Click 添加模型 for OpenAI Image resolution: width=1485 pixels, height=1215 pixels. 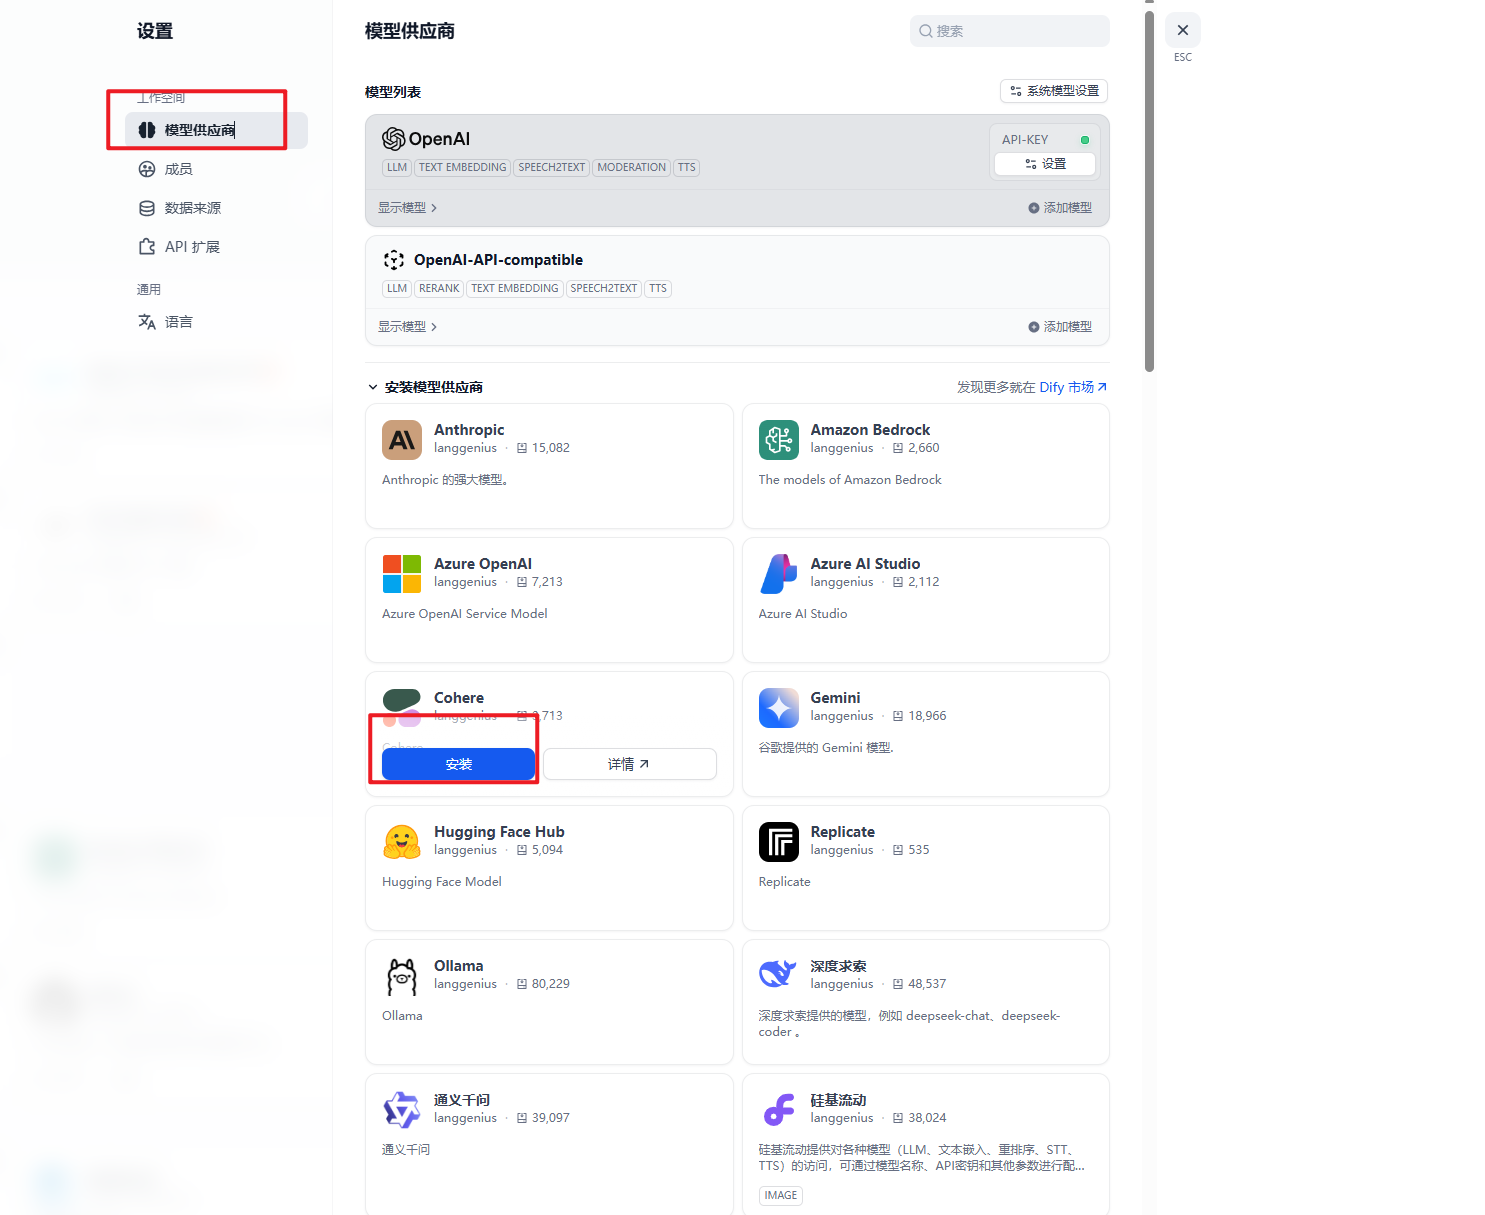1060,208
